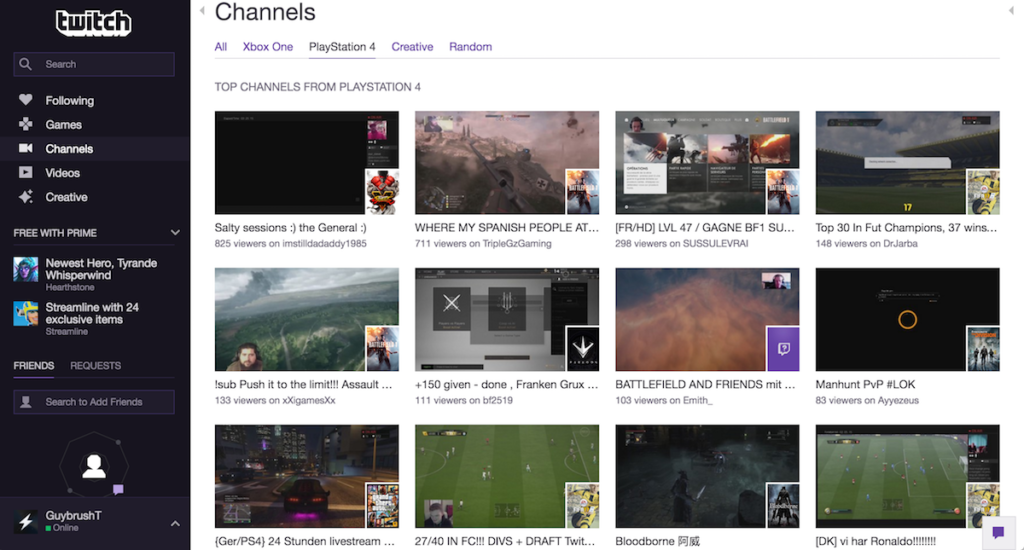
Task: Click Paragon box art on bf2519 stream
Action: (x=583, y=348)
